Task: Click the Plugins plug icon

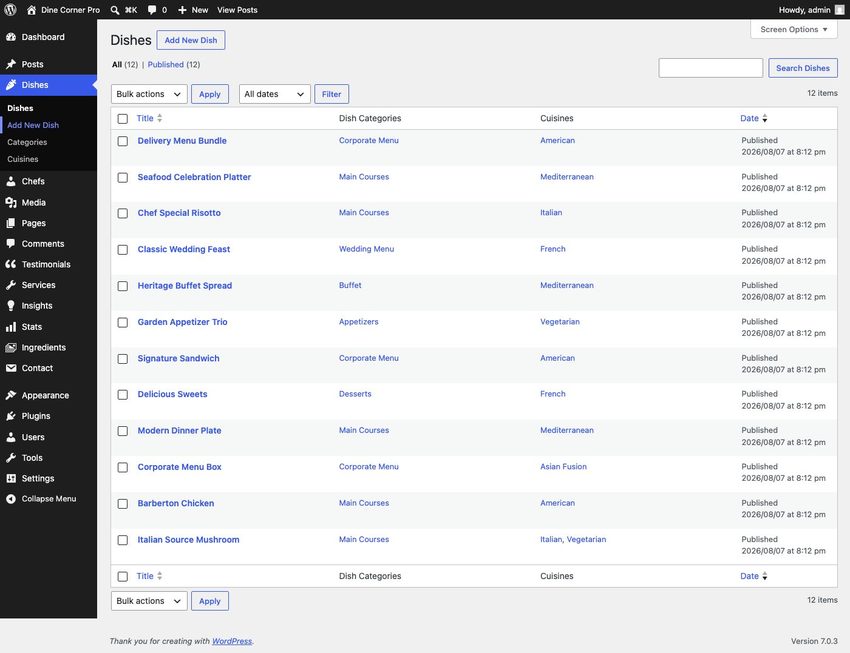Action: pyautogui.click(x=11, y=416)
